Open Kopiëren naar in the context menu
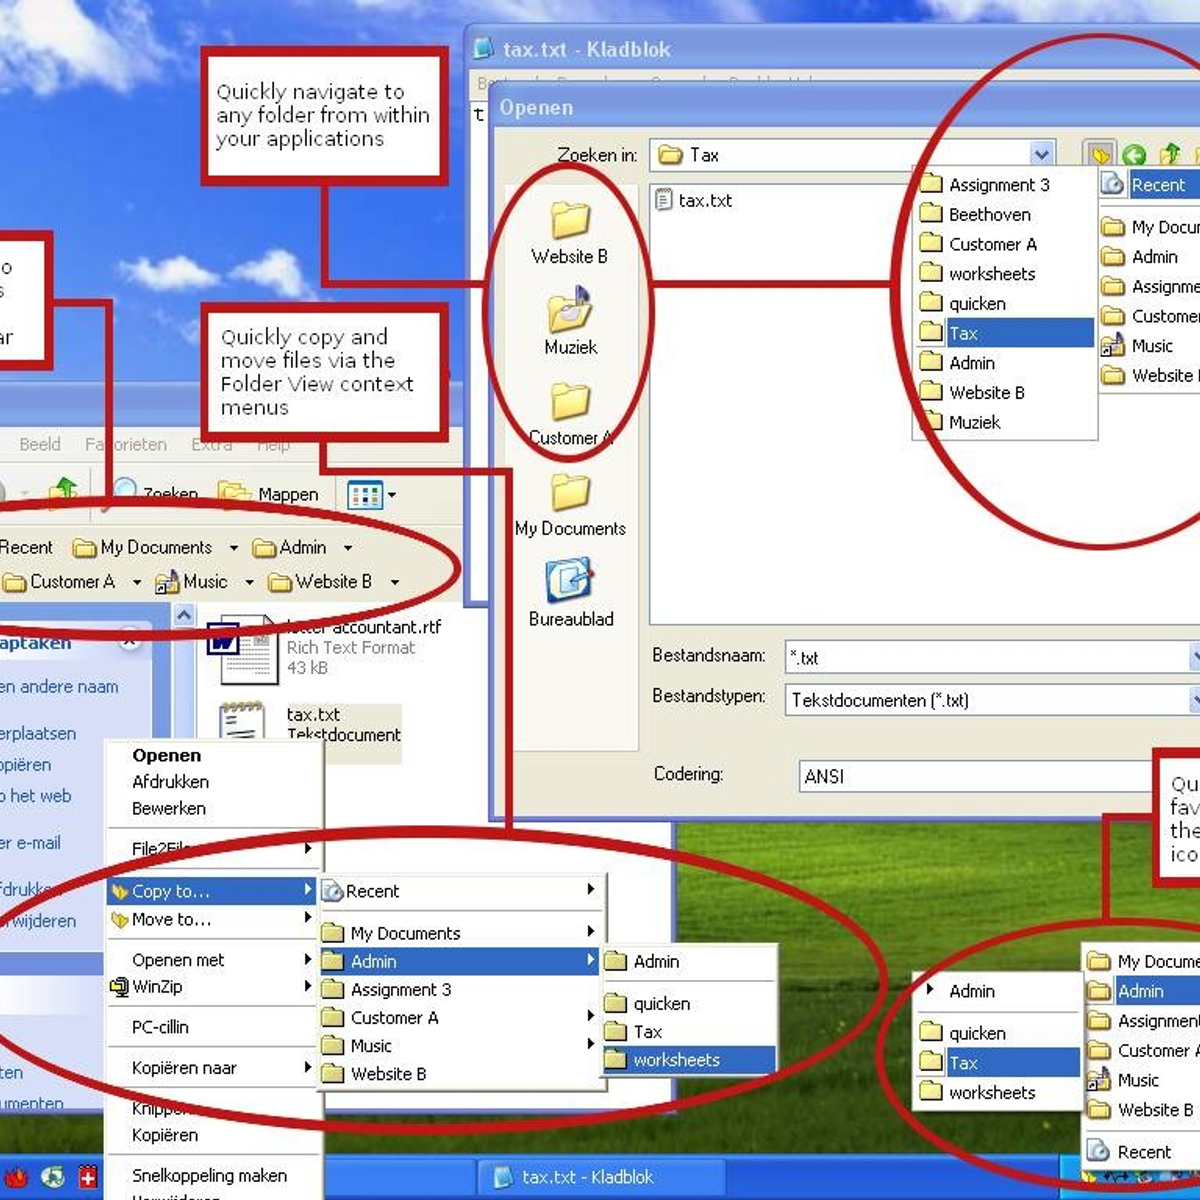 (x=212, y=1068)
